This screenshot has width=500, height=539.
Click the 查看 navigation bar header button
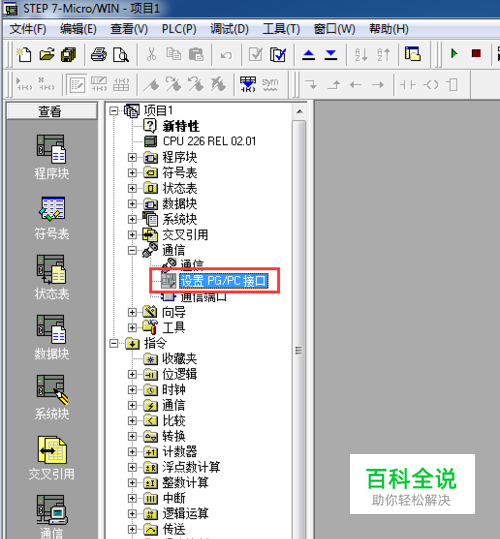tap(52, 111)
